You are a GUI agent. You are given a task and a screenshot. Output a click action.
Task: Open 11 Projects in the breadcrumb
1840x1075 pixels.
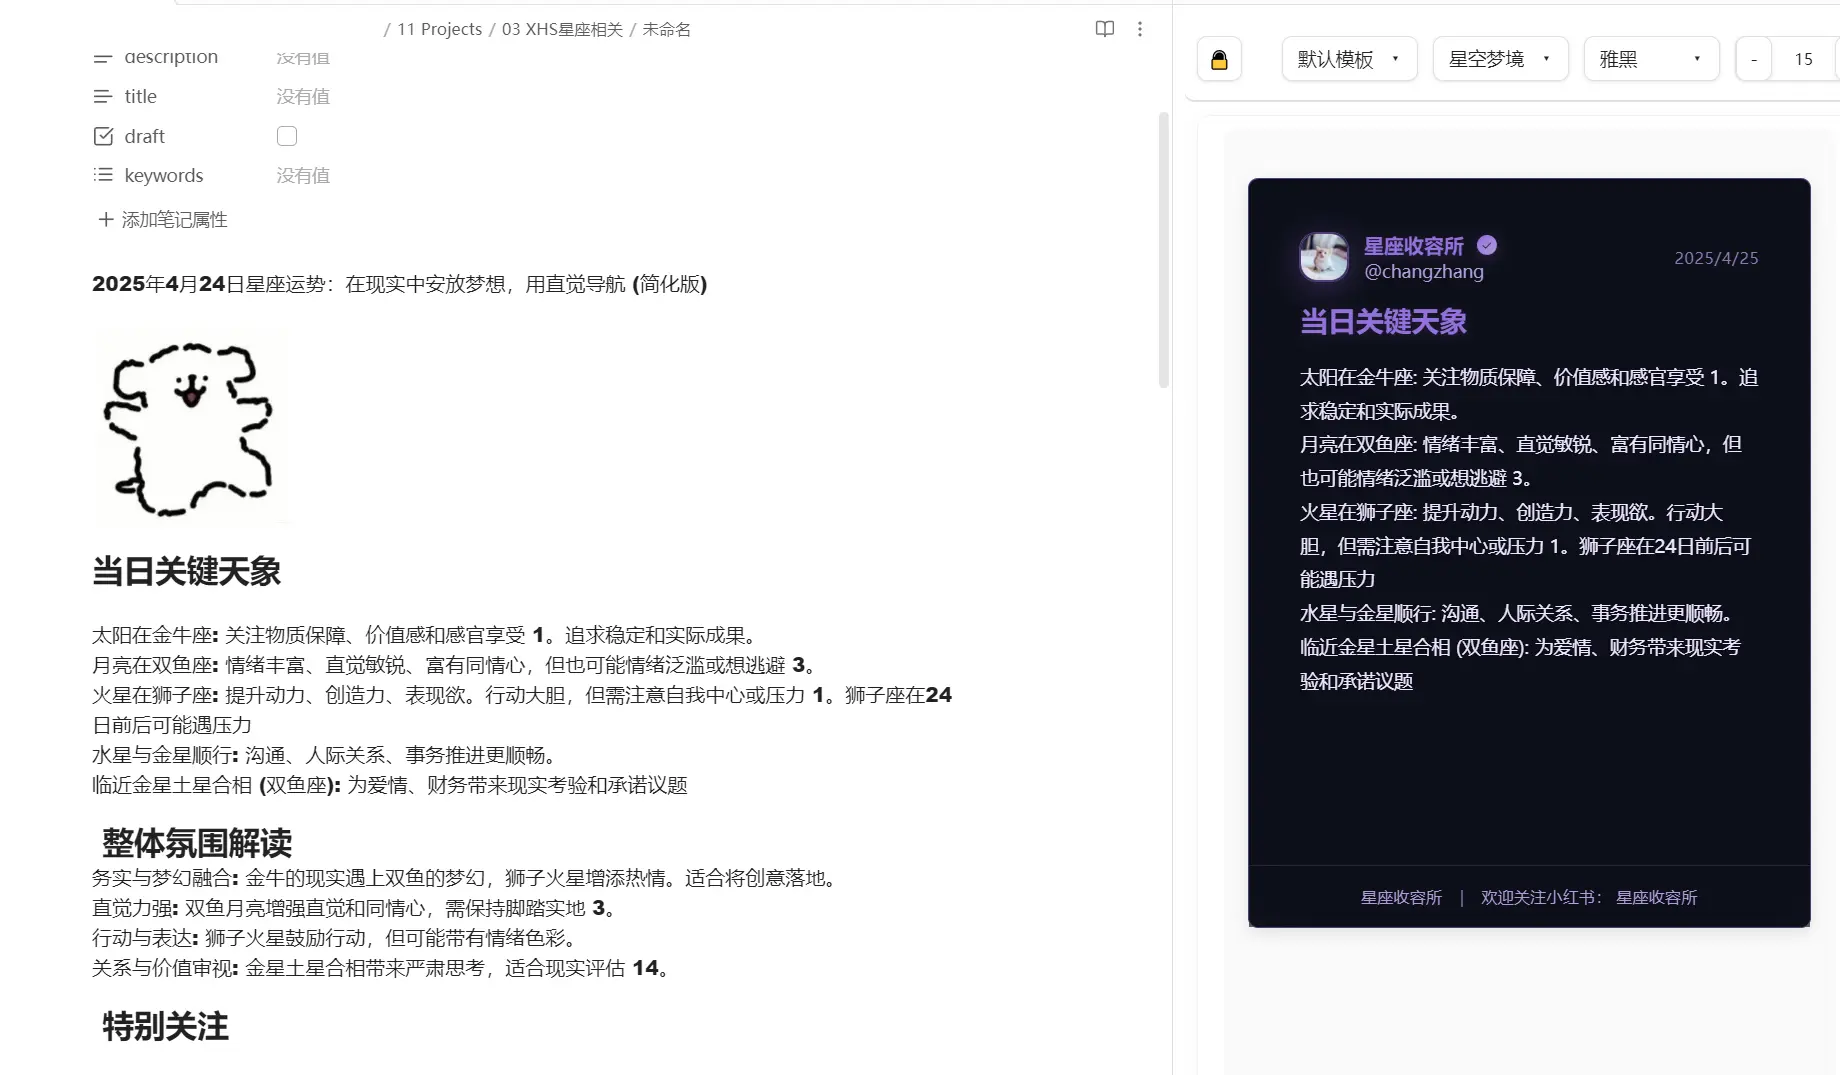tap(439, 29)
